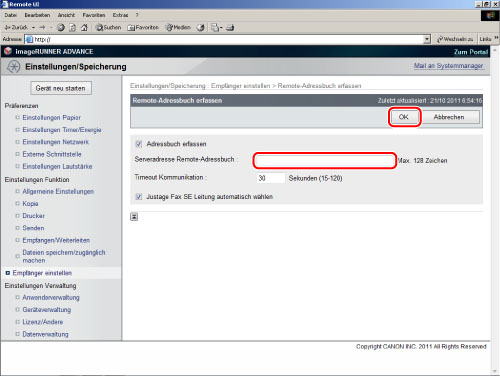Viewport: 500px width, 376px height.
Task: Open Suchen search in toolbar
Action: [x=108, y=28]
